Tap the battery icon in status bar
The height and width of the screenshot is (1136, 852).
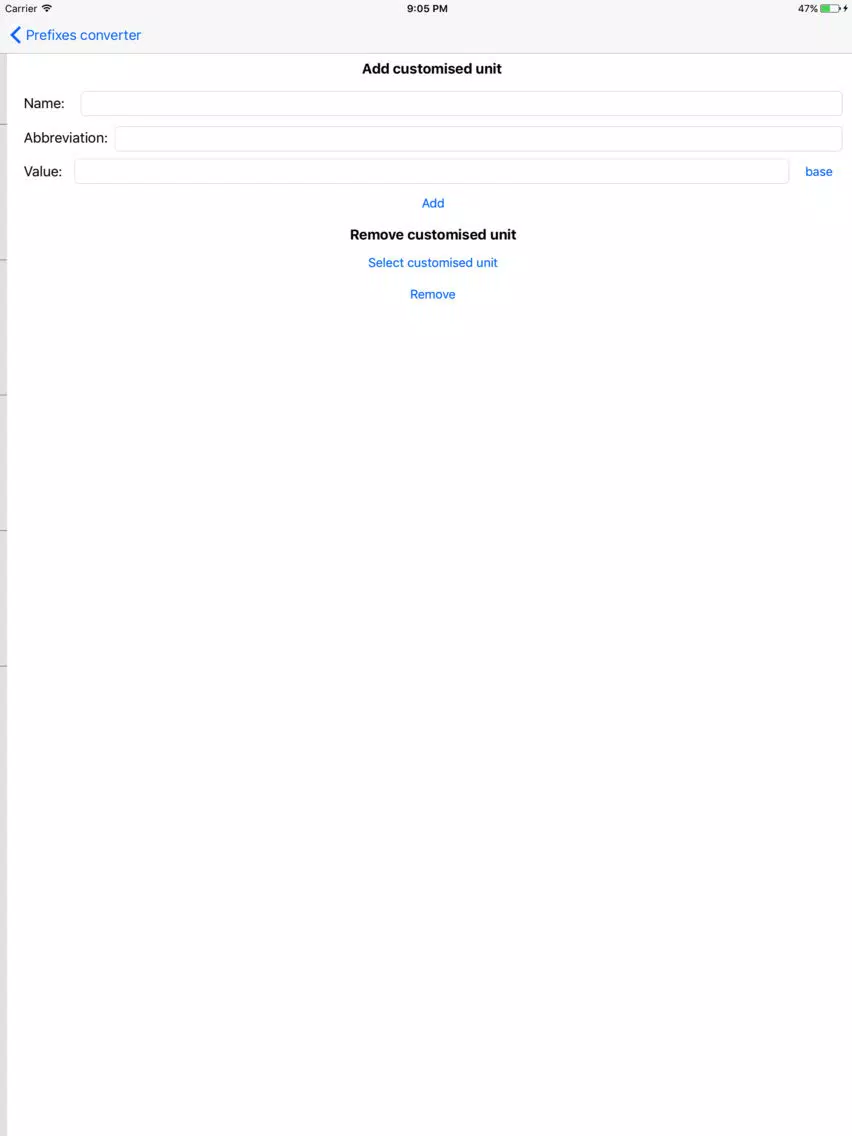pyautogui.click(x=830, y=9)
